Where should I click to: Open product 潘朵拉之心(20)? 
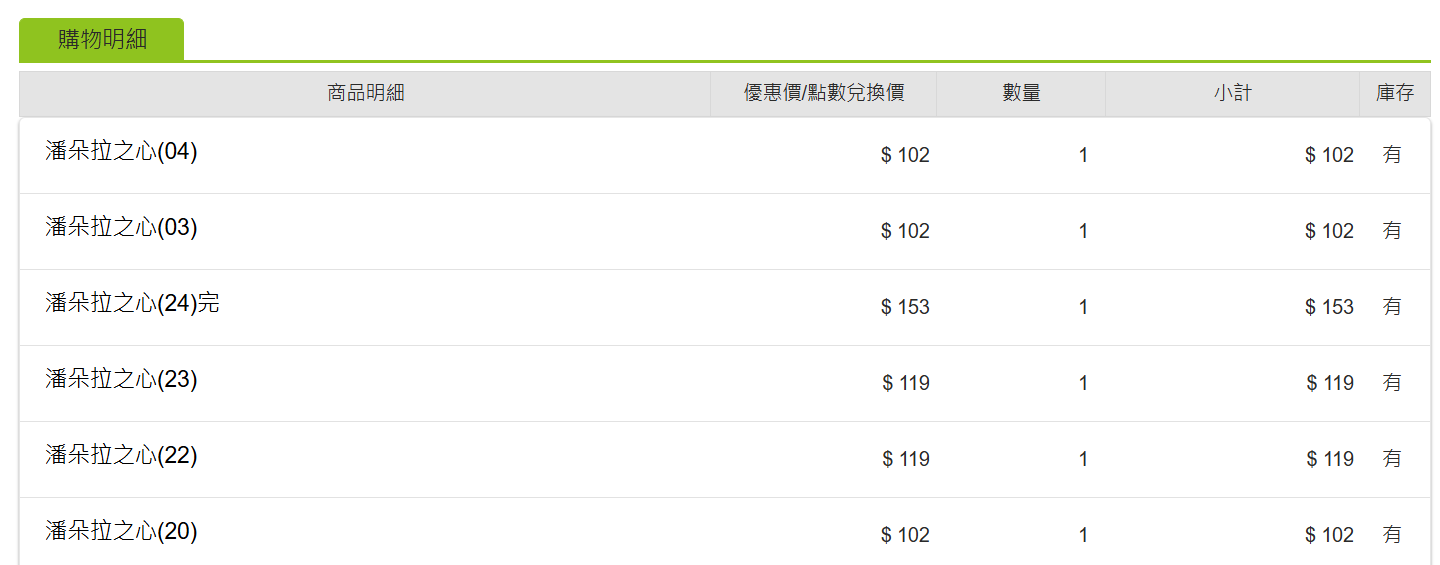click(x=121, y=531)
